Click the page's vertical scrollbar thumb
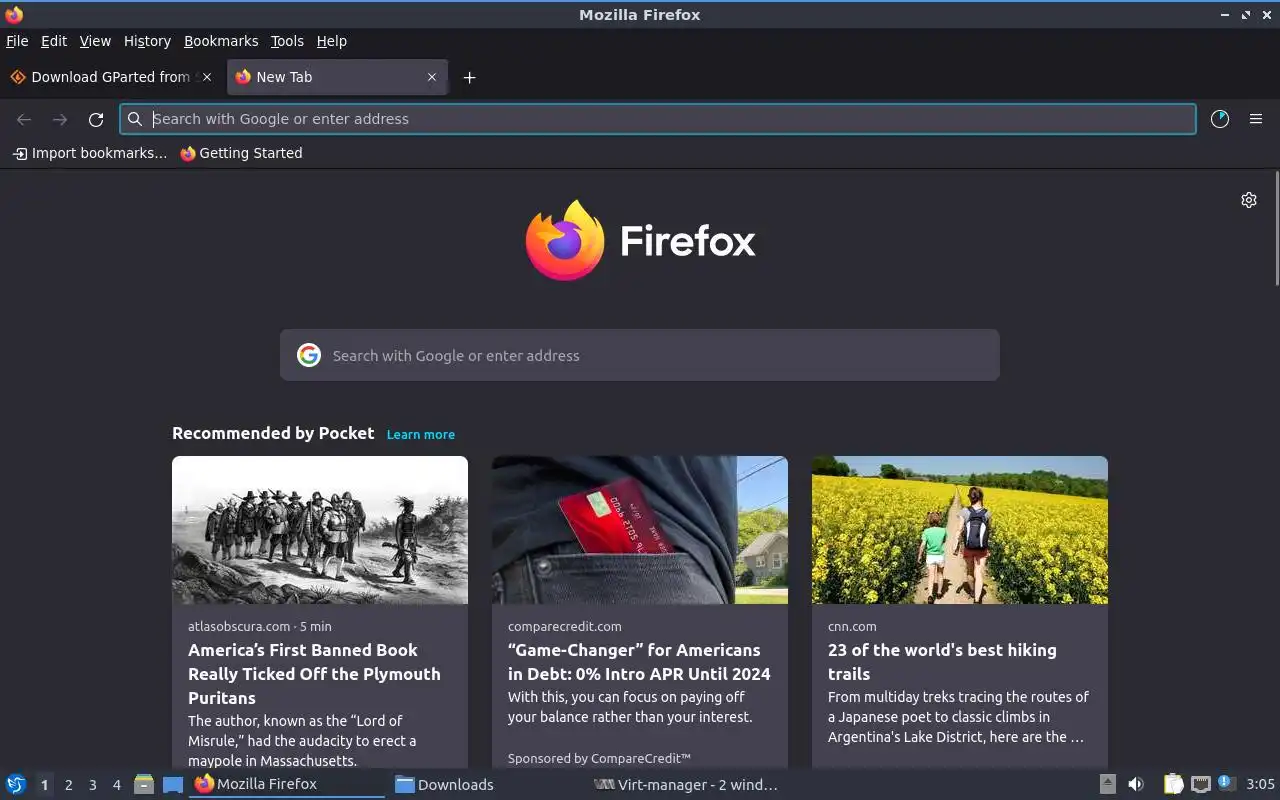The width and height of the screenshot is (1280, 800). pos(1276,228)
